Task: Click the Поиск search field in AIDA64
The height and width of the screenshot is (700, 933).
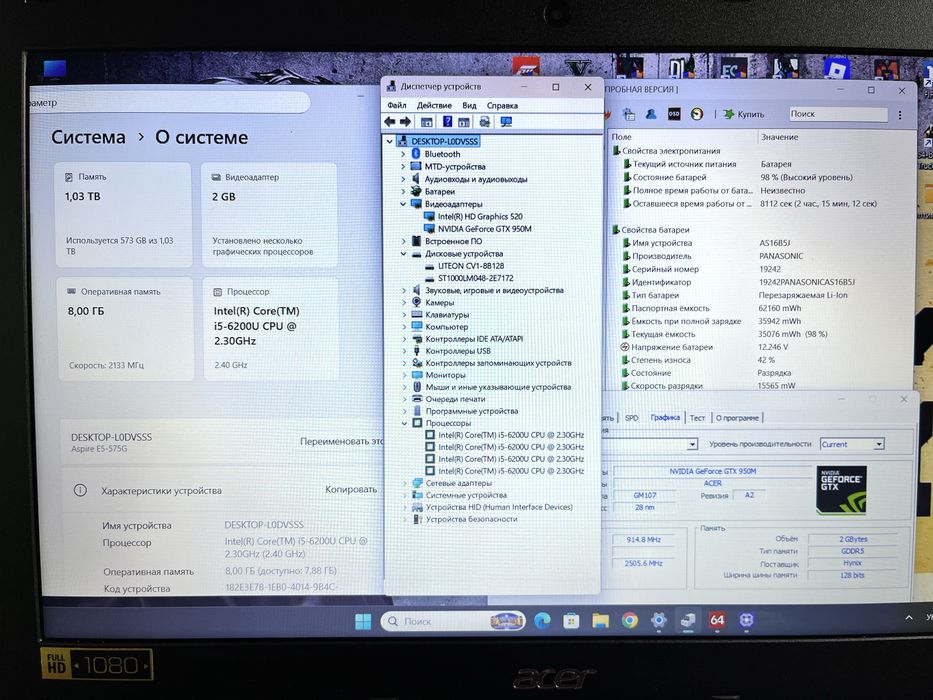Action: coord(838,114)
